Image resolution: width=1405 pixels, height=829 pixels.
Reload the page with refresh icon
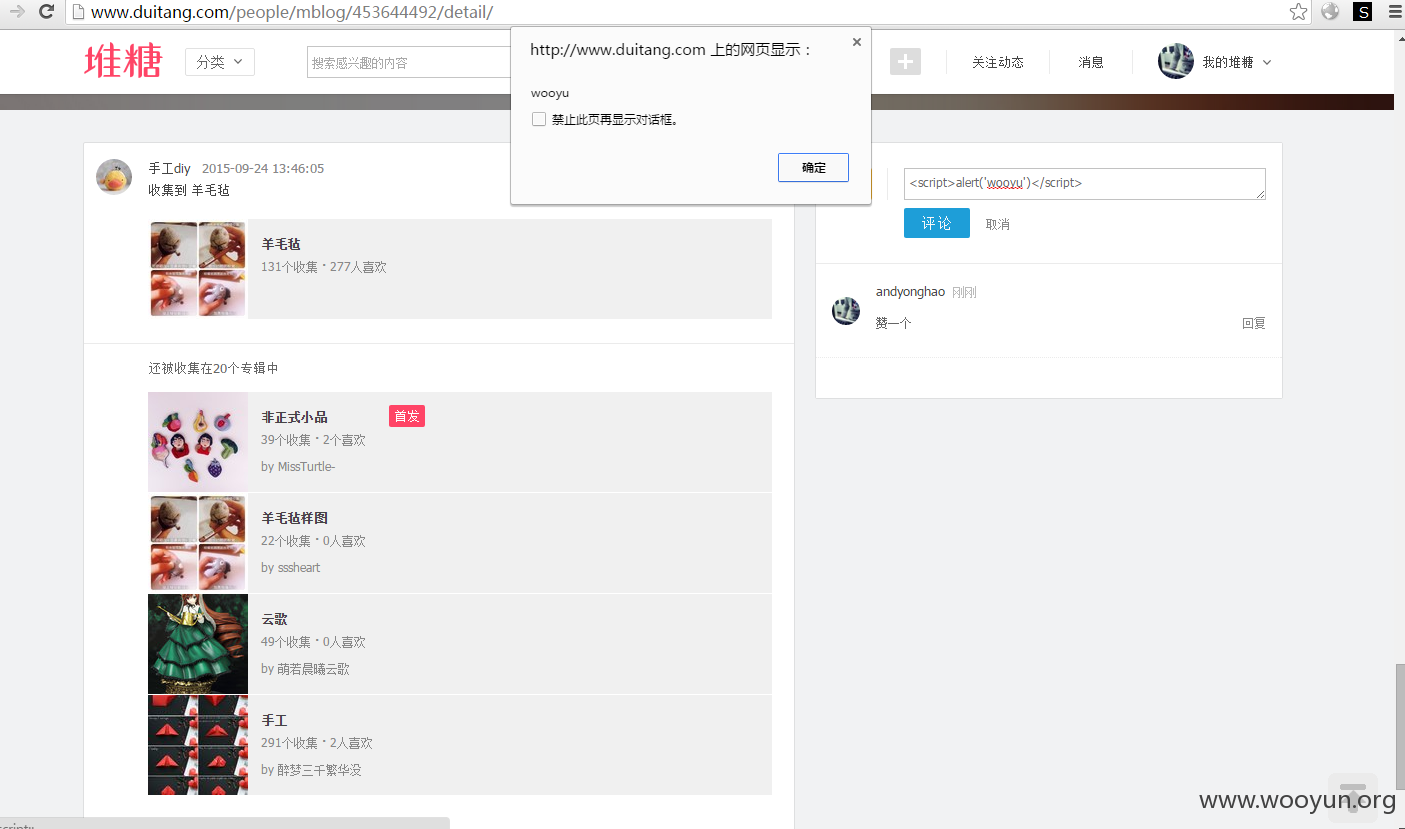click(x=46, y=11)
